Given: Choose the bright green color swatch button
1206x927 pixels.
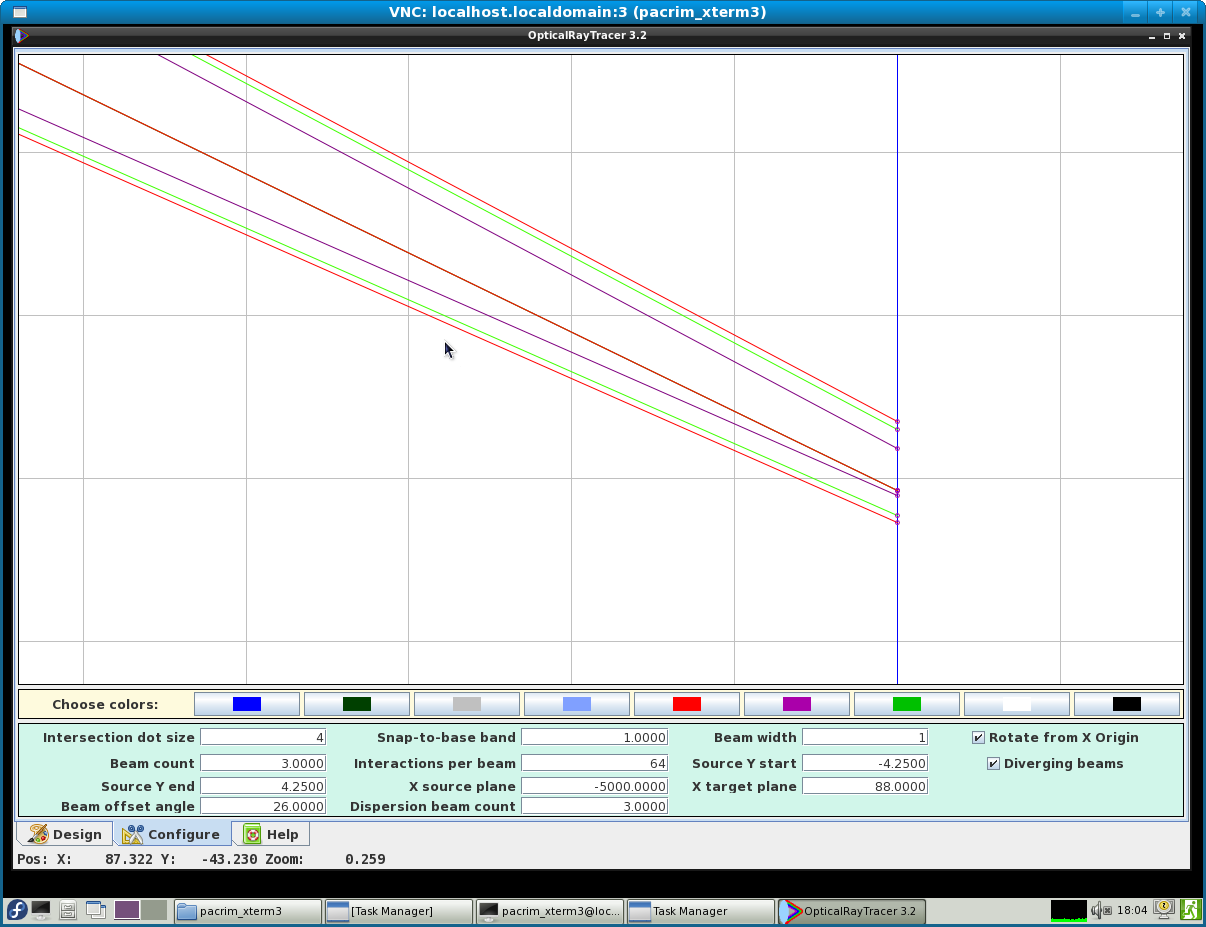Looking at the screenshot, I should [x=907, y=704].
